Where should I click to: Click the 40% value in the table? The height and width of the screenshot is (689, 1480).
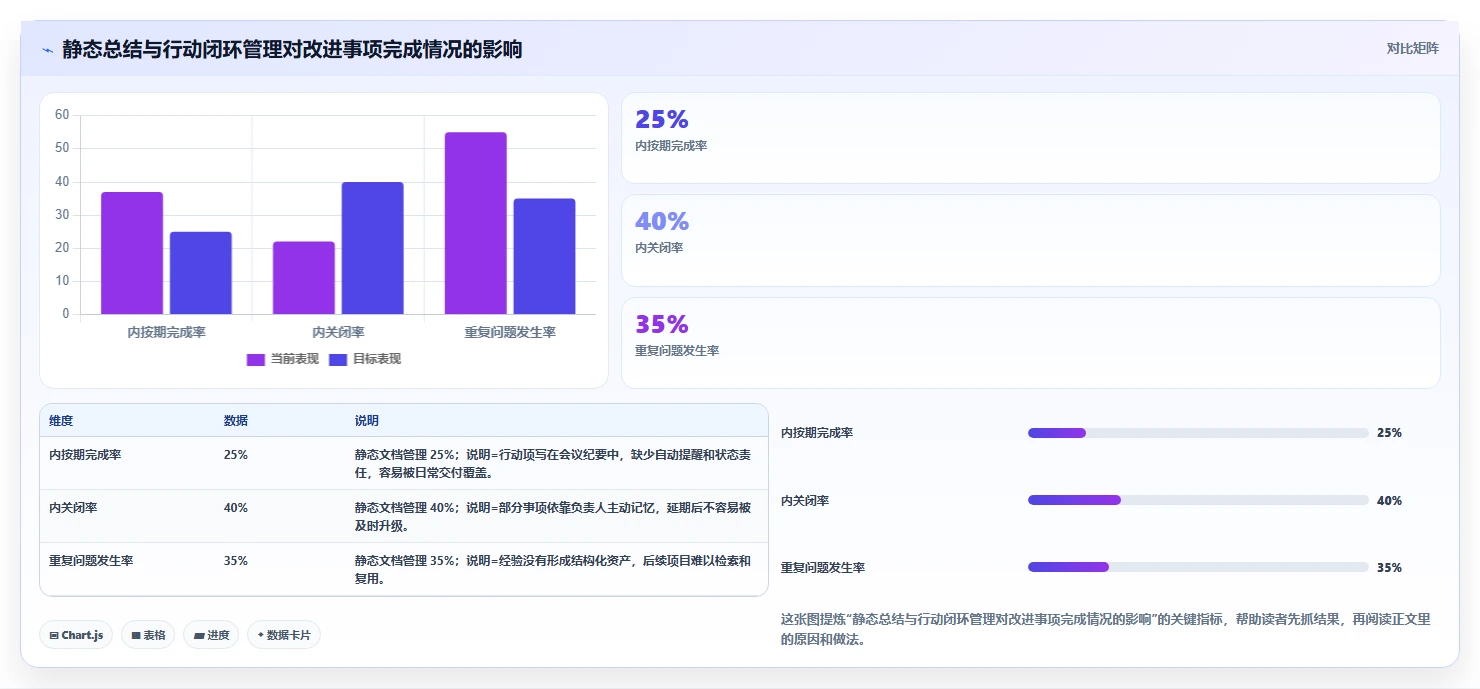[x=236, y=507]
